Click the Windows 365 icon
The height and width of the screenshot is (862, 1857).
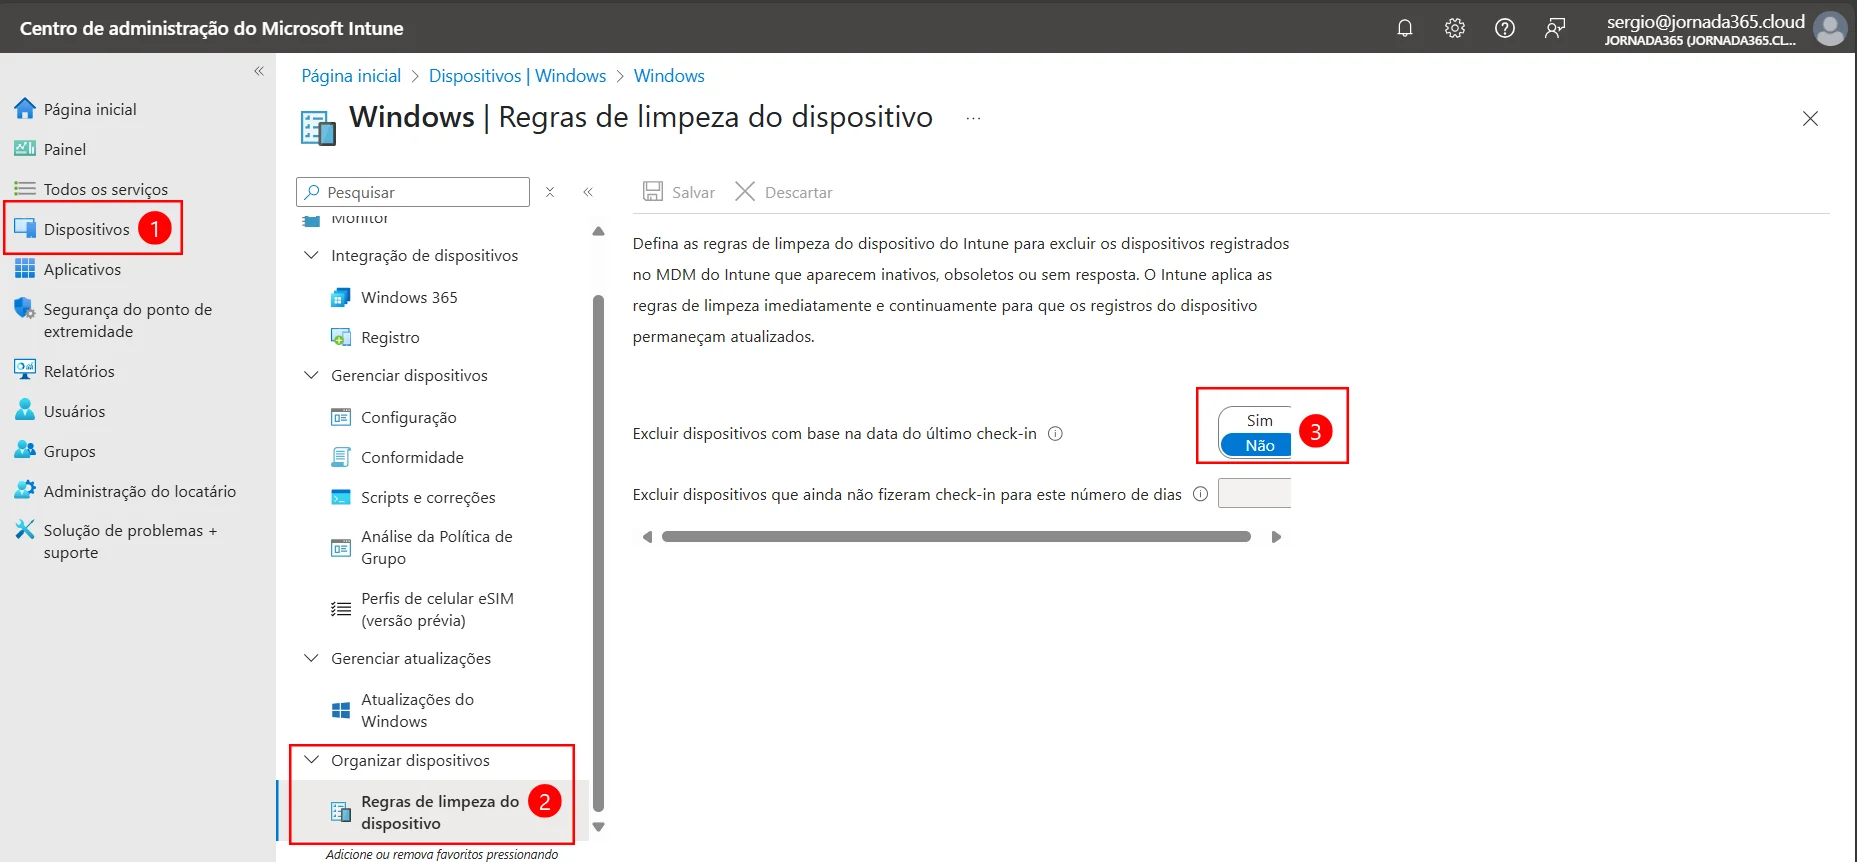click(341, 297)
